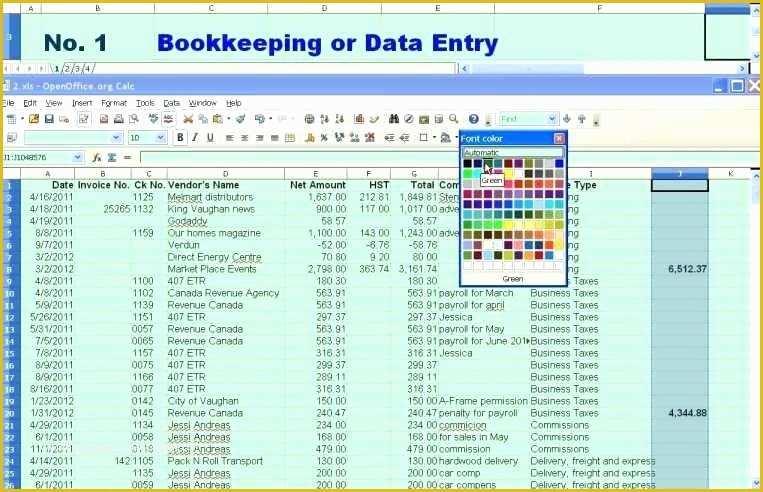Toggle Bold formatting
The image size is (763, 492).
click(180, 138)
